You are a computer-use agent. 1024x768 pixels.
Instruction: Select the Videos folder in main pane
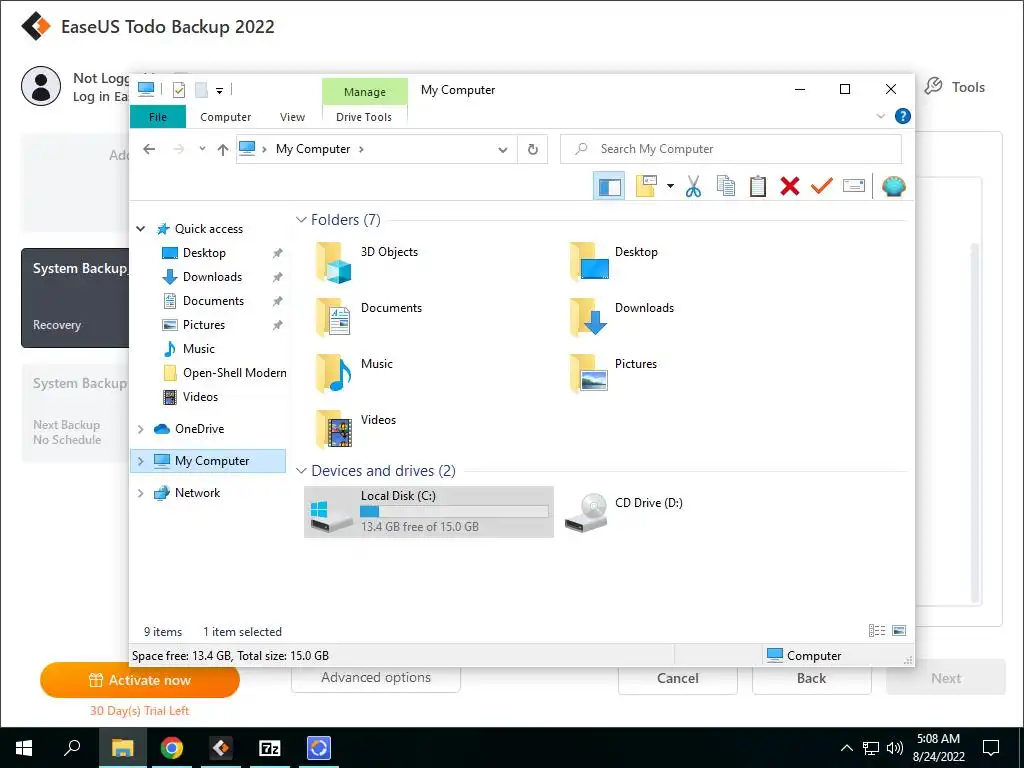click(356, 429)
